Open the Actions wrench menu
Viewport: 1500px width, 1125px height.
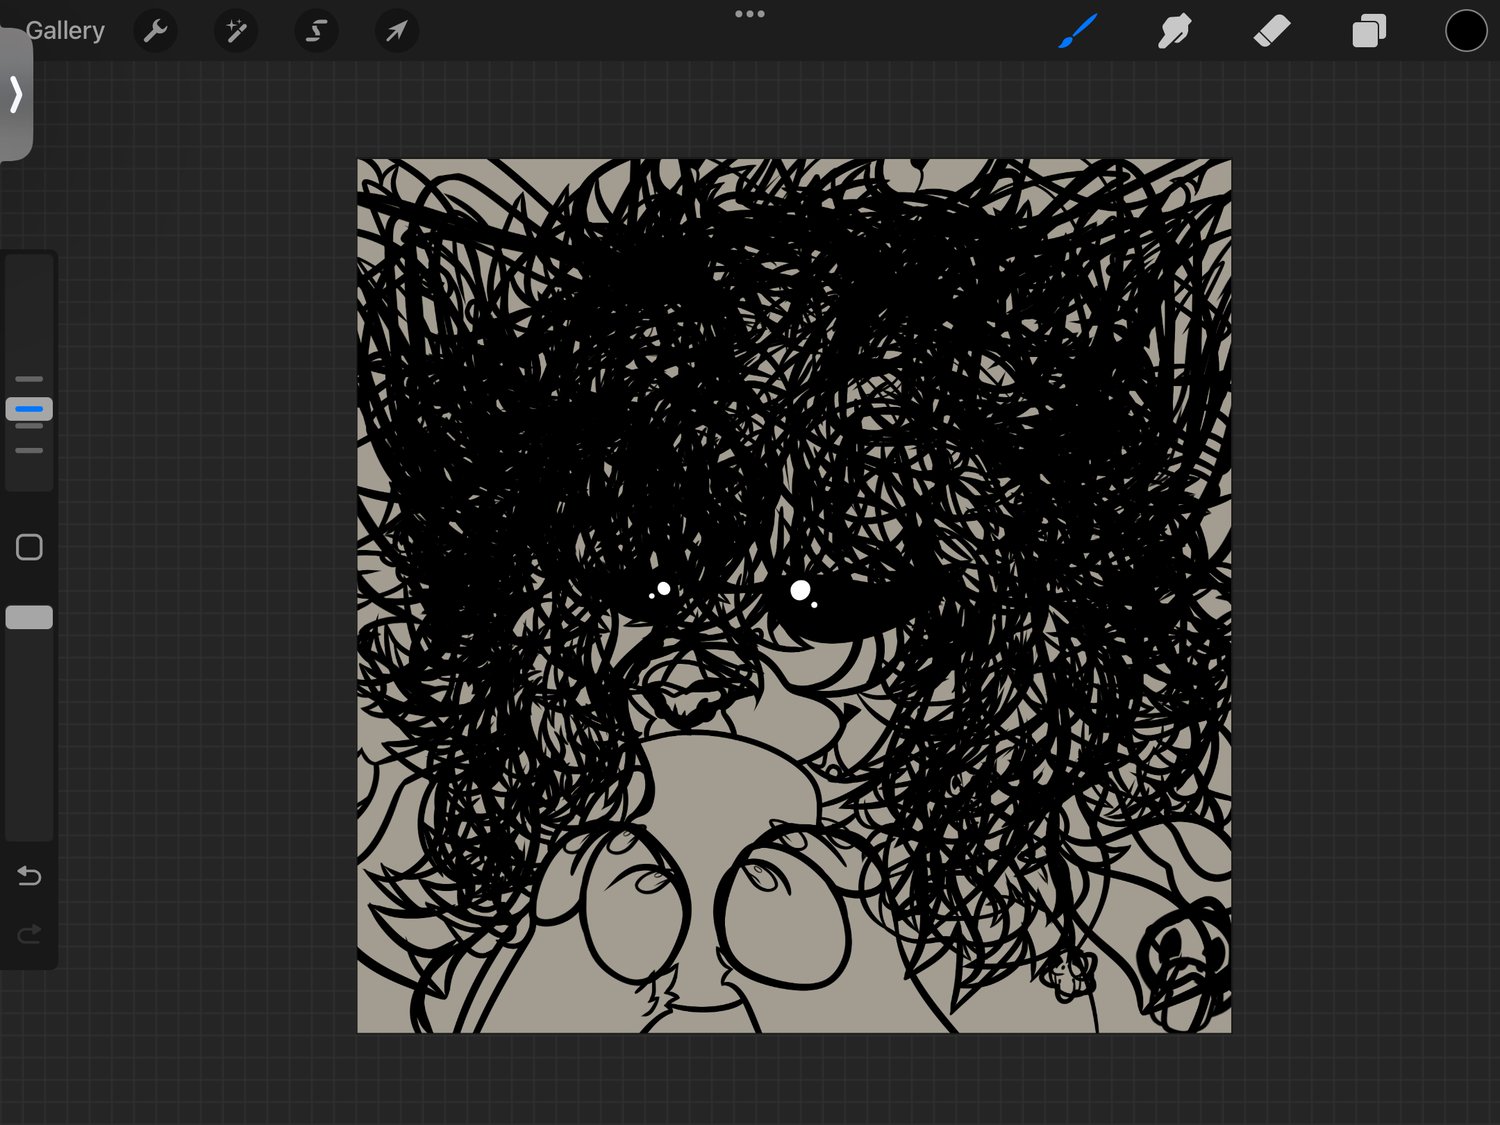tap(155, 31)
